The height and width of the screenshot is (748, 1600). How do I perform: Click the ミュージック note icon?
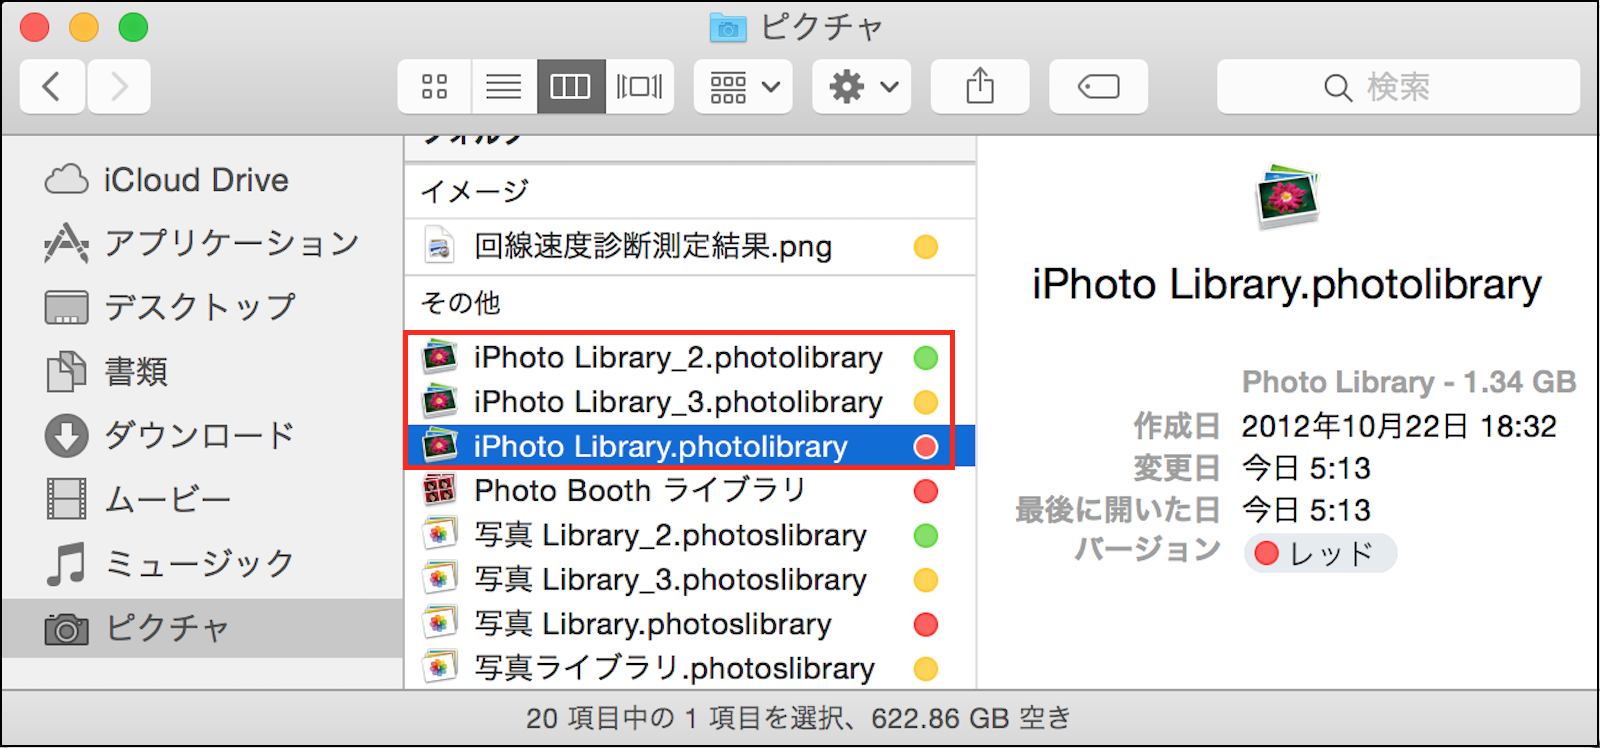point(66,563)
